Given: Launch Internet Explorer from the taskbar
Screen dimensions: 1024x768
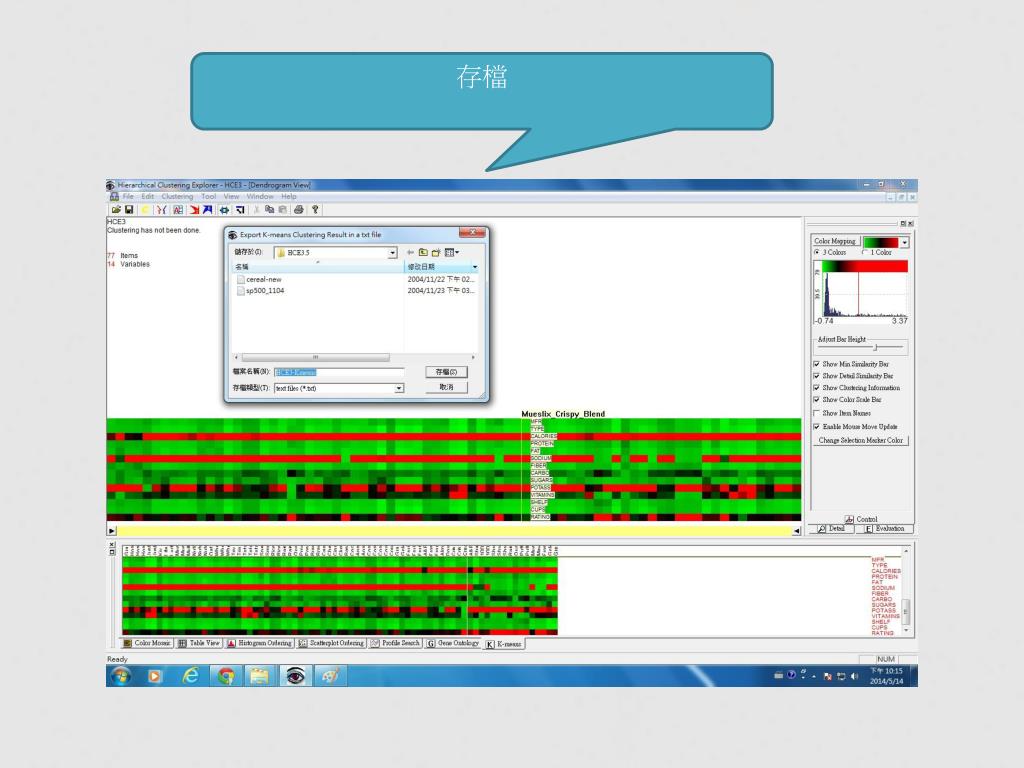Looking at the screenshot, I should 190,676.
